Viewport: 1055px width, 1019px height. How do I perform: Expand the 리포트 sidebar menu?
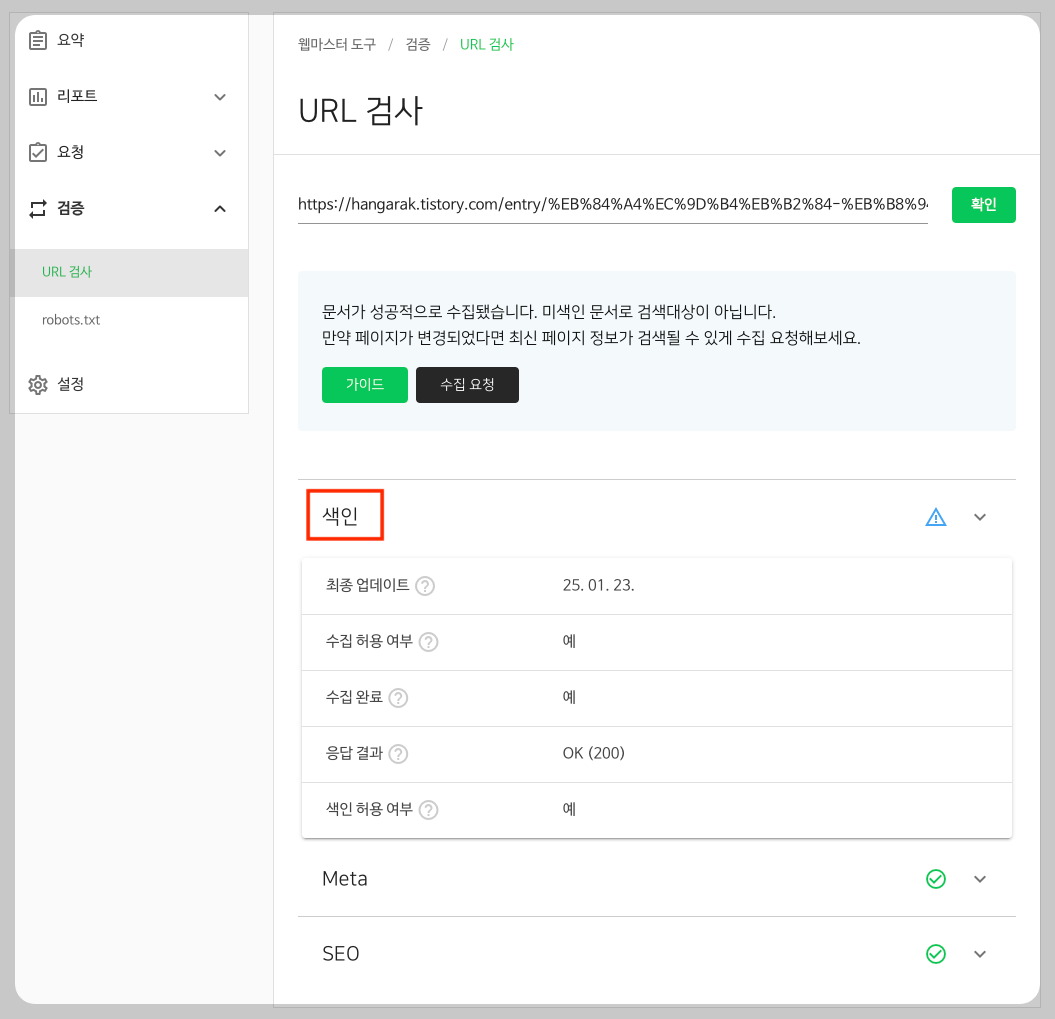click(219, 96)
